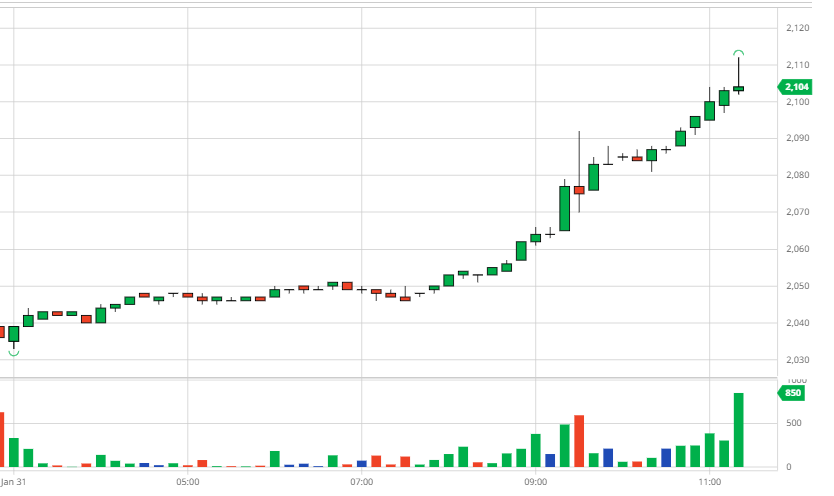Select the 2,050 price axis label
Viewport: 834px width, 496px height.
[x=798, y=286]
